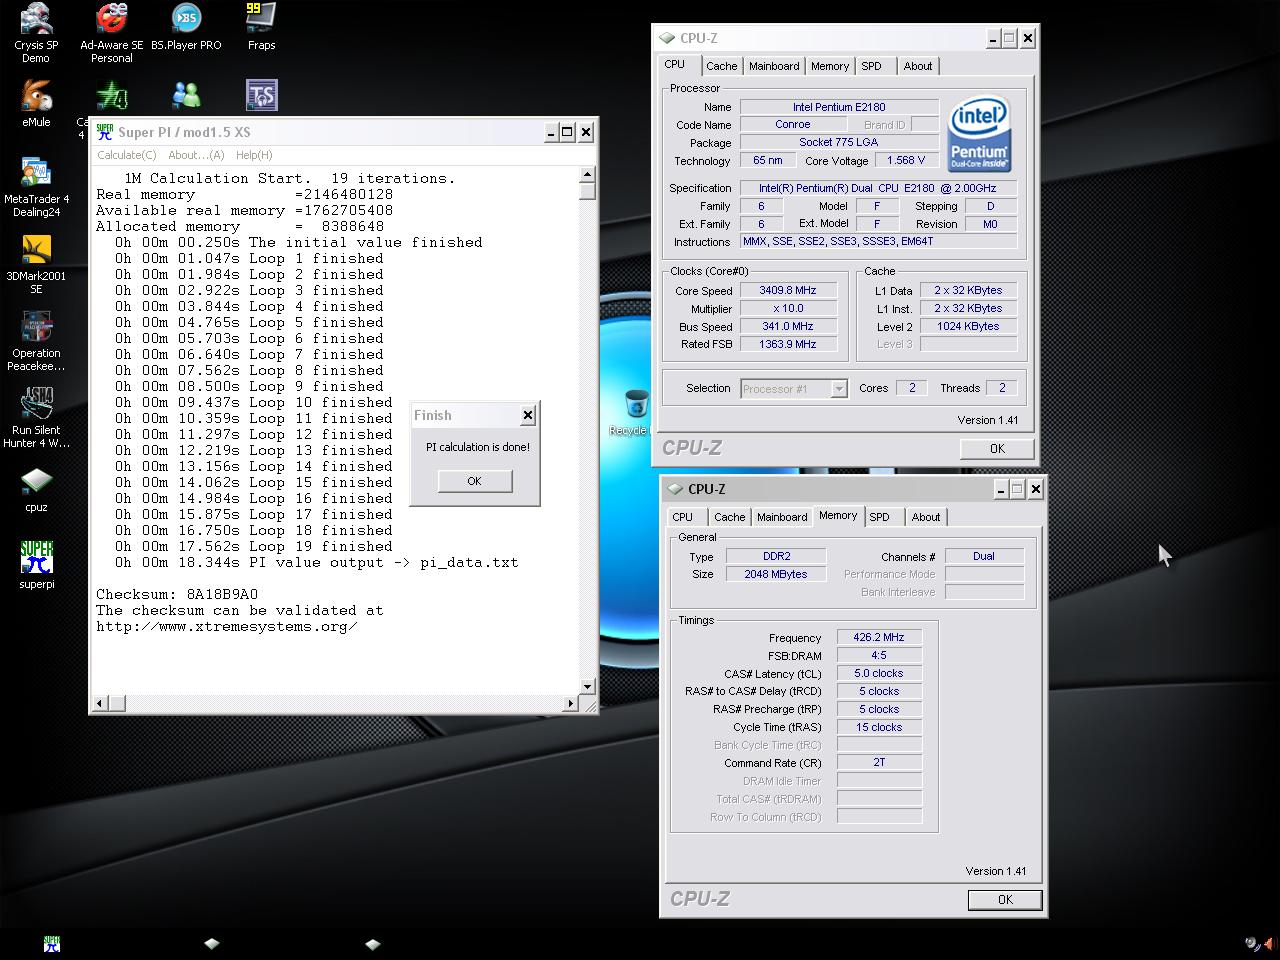Click the top CPU-Z window title icon
This screenshot has height=960, width=1280.
click(x=667, y=38)
